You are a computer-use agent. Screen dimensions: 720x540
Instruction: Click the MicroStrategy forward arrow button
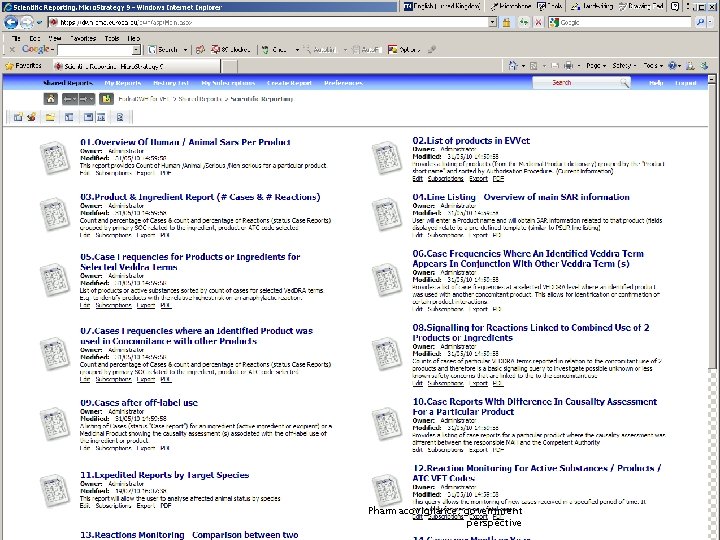coord(86,99)
